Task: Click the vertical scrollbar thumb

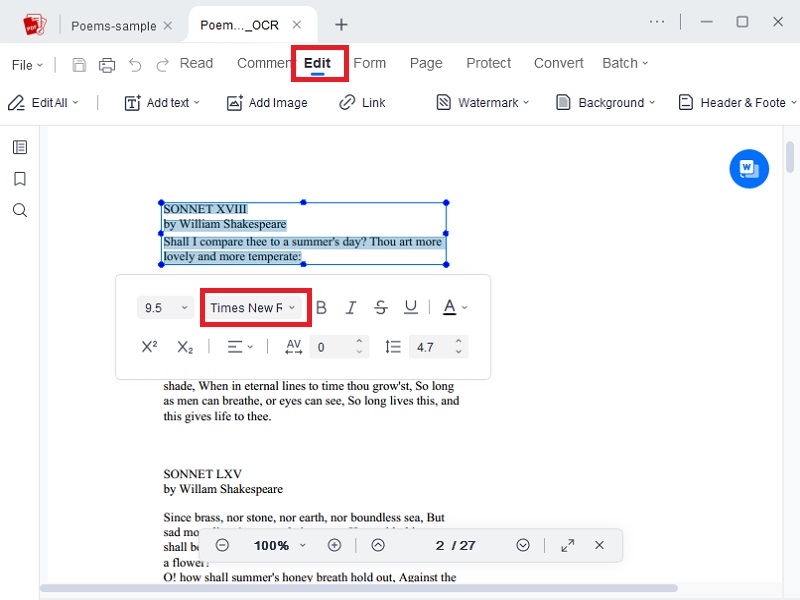Action: (790, 158)
